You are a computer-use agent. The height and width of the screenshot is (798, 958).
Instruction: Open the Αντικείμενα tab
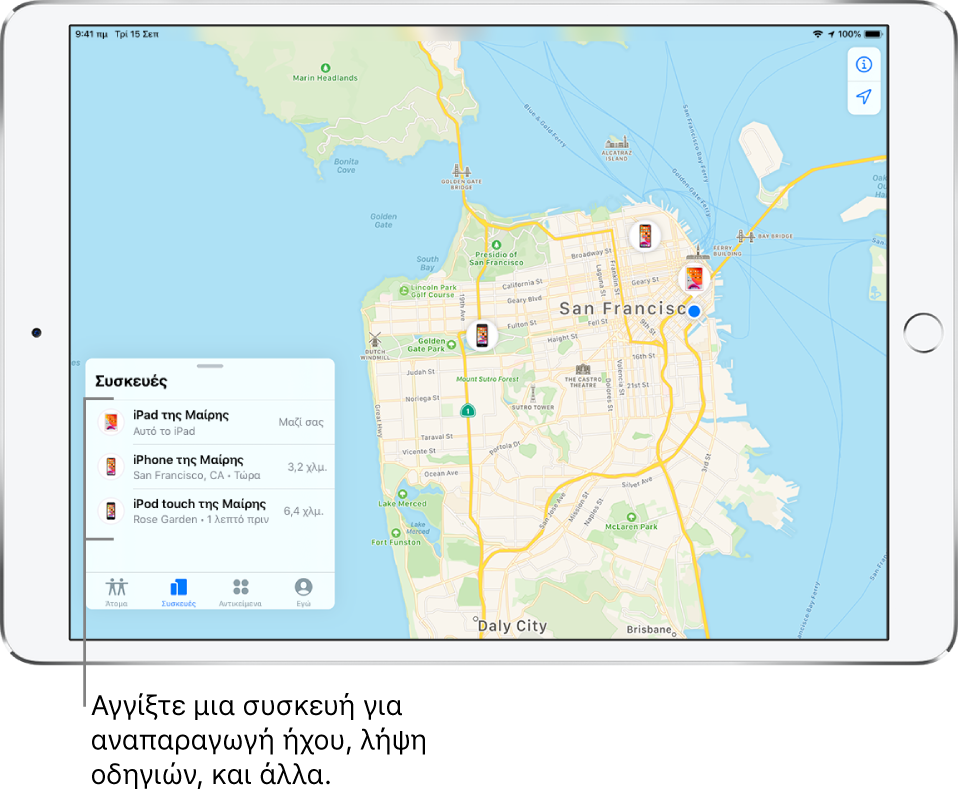pos(241,592)
